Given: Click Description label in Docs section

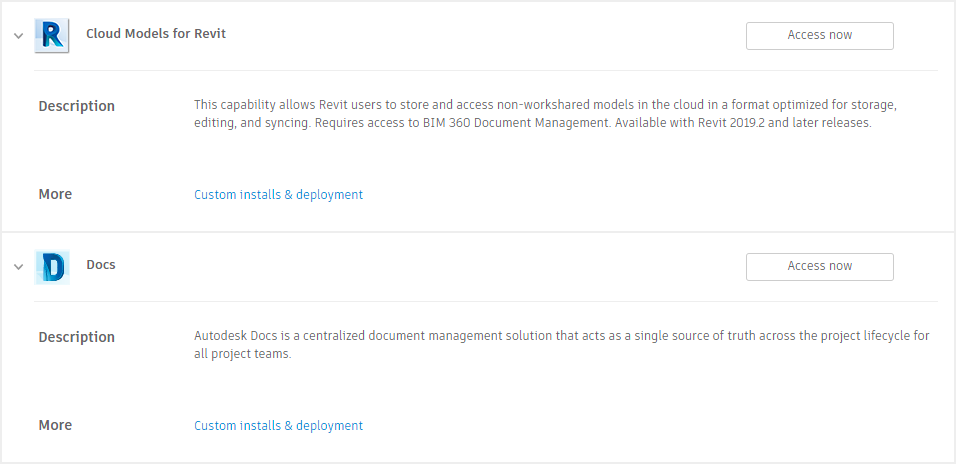Looking at the screenshot, I should point(76,337).
